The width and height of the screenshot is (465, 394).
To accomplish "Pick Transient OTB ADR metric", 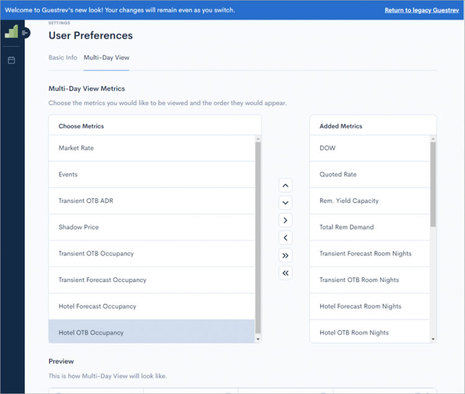I will tap(152, 201).
